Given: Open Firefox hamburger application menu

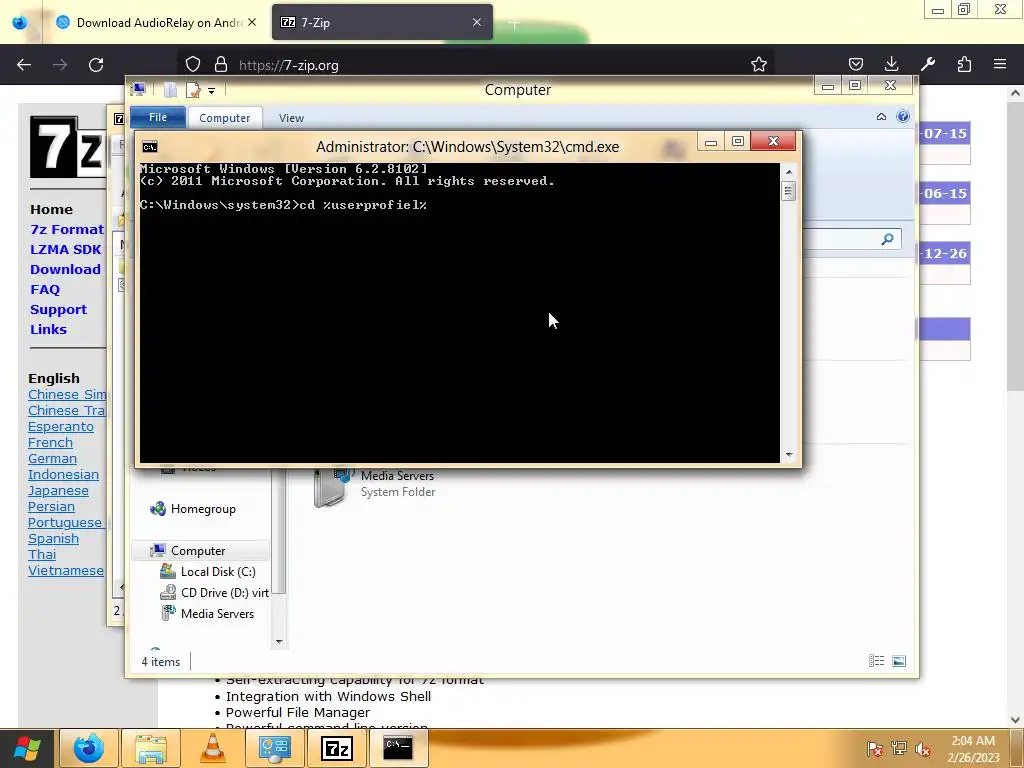Looking at the screenshot, I should [1000, 65].
